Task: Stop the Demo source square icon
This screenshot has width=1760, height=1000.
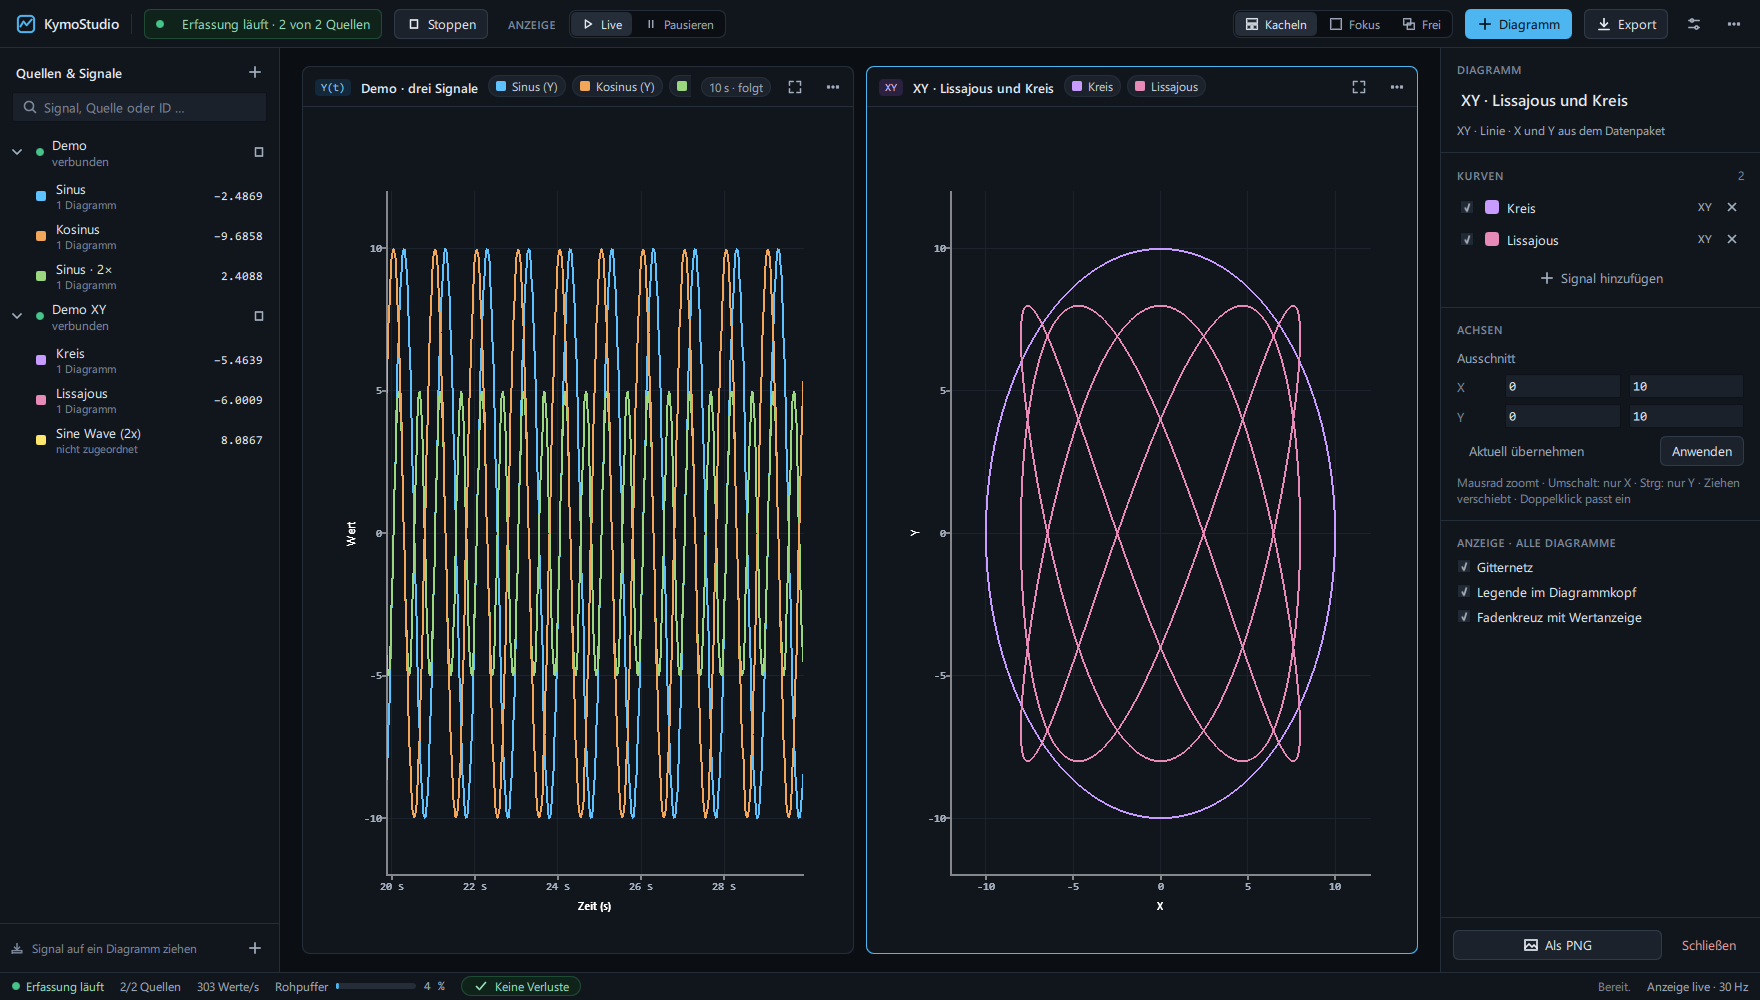Action: [x=259, y=152]
